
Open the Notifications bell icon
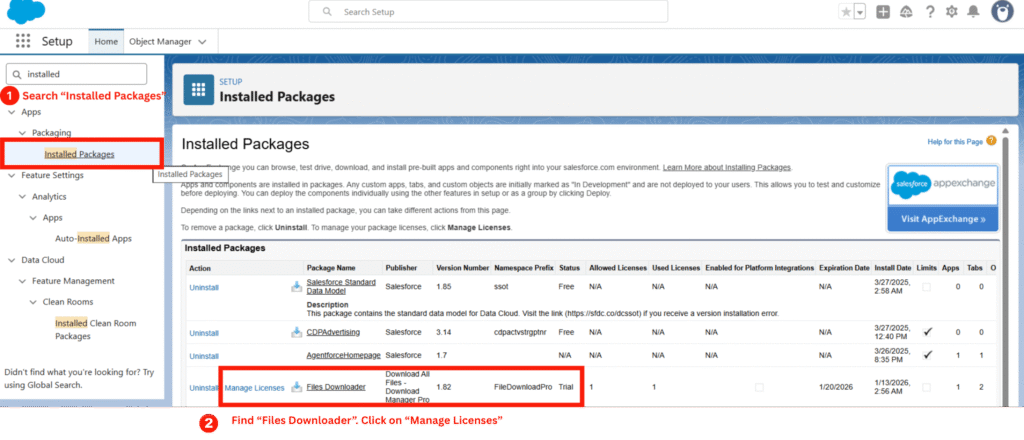(973, 12)
